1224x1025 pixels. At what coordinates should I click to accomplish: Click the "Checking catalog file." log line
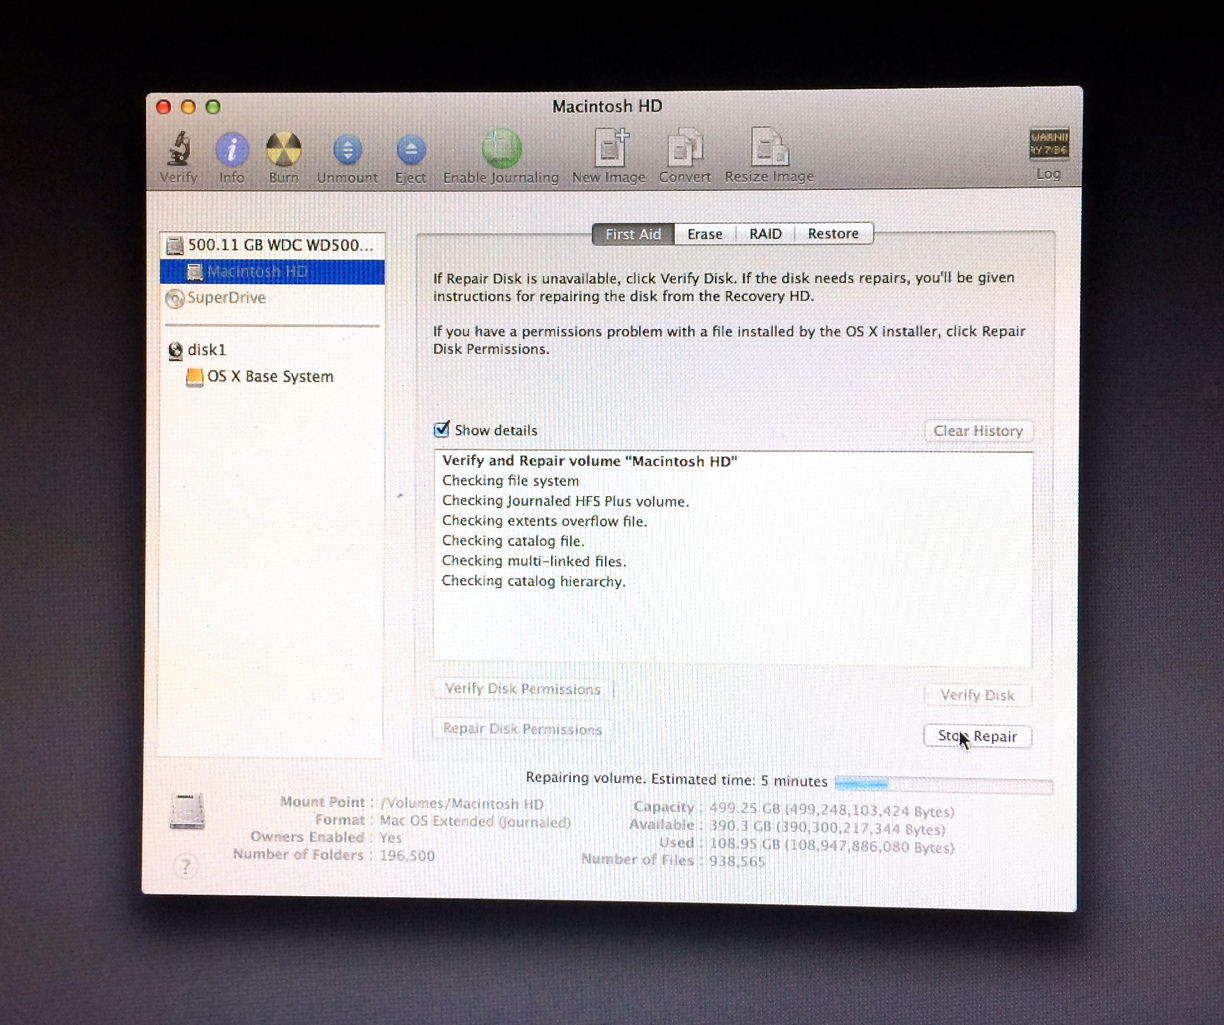point(513,541)
